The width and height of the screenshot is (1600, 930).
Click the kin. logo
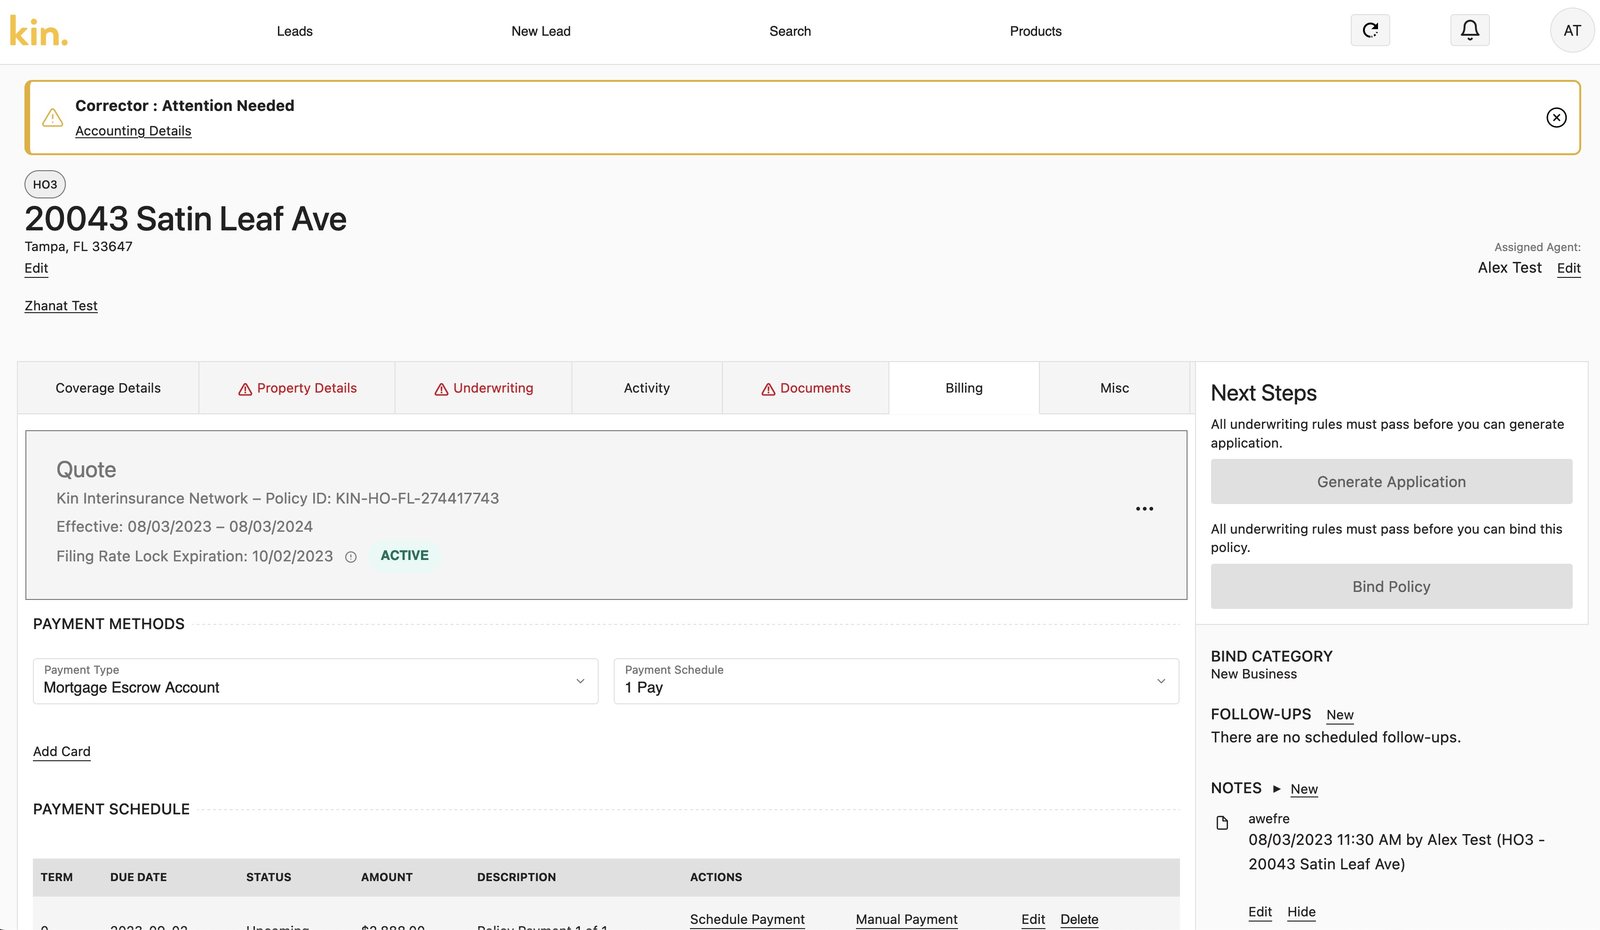pyautogui.click(x=39, y=31)
